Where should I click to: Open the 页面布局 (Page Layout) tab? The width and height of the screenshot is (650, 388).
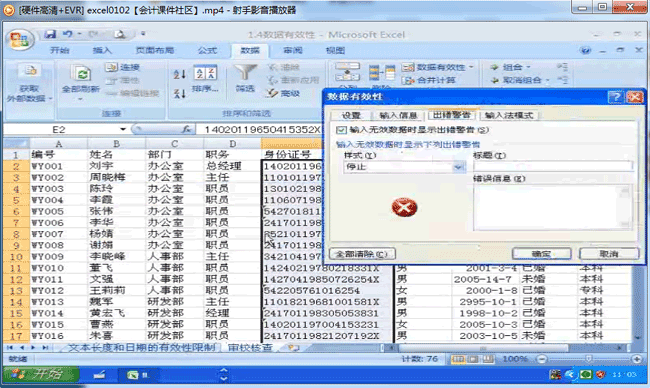pos(155,51)
